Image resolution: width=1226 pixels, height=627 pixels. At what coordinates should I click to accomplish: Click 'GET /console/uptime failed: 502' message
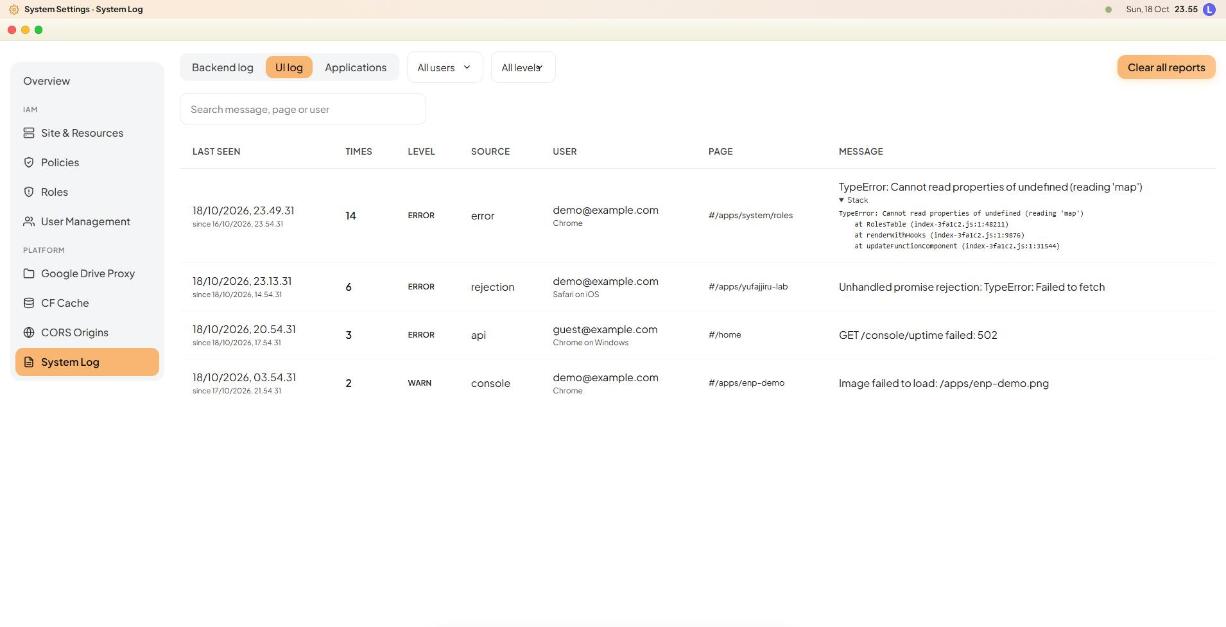(x=917, y=335)
